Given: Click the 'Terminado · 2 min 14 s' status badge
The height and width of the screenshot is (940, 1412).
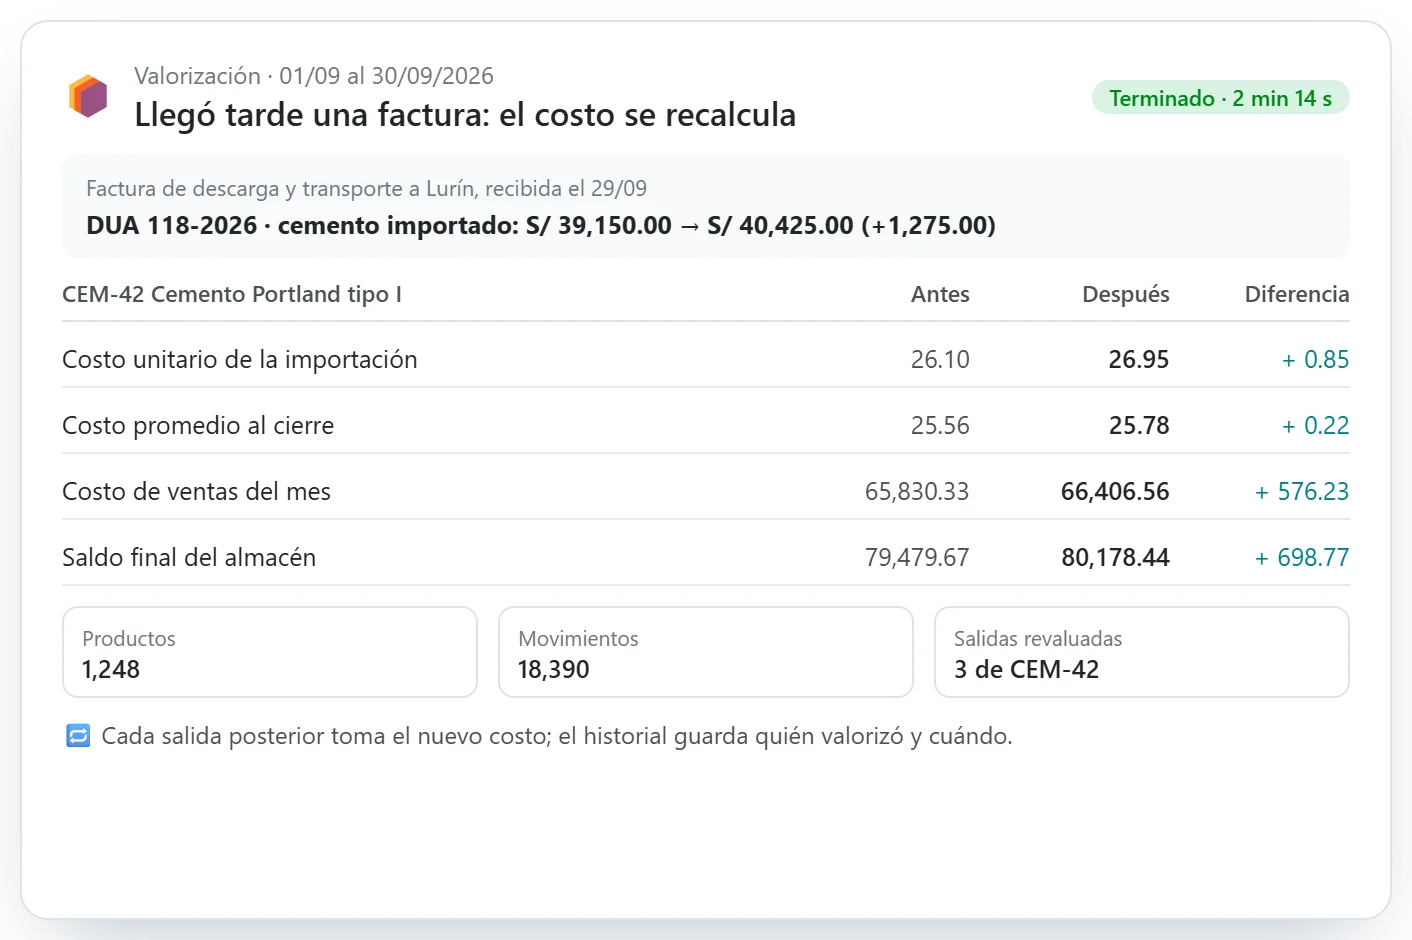Looking at the screenshot, I should [1220, 98].
